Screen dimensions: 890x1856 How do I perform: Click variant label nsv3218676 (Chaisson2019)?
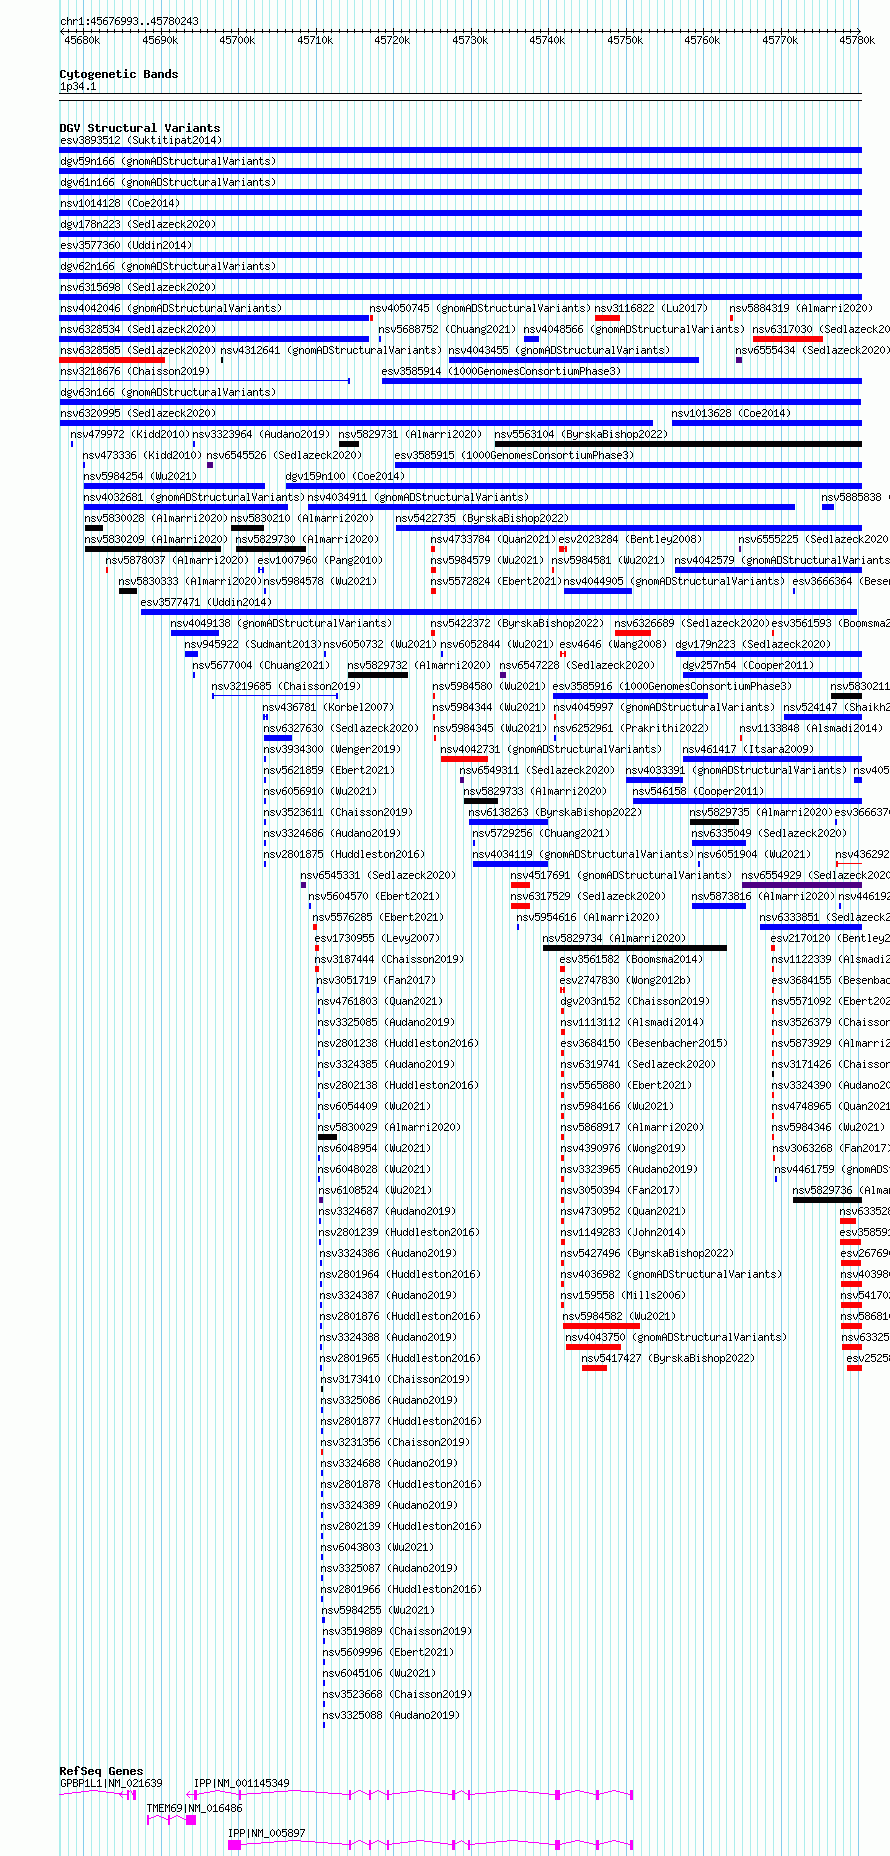click(135, 371)
